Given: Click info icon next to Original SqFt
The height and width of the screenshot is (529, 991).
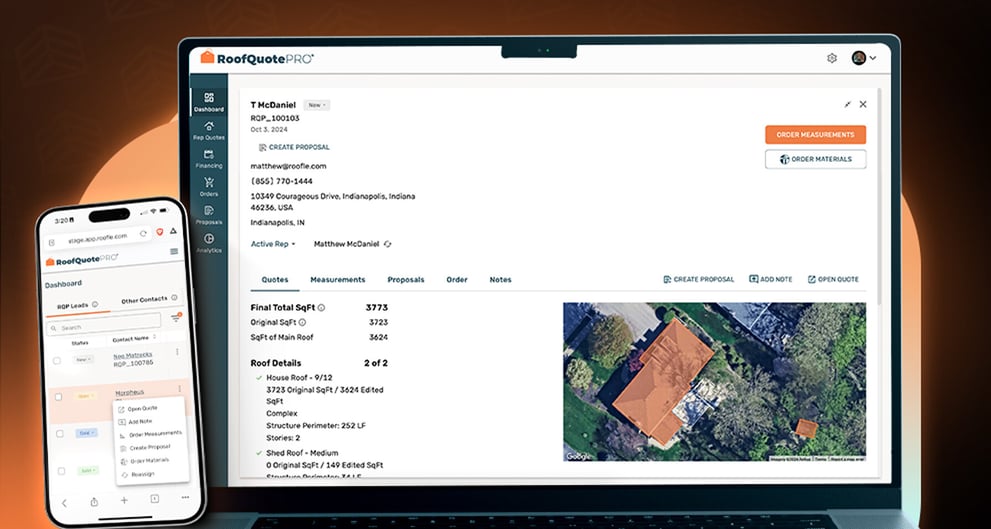Looking at the screenshot, I should [302, 322].
